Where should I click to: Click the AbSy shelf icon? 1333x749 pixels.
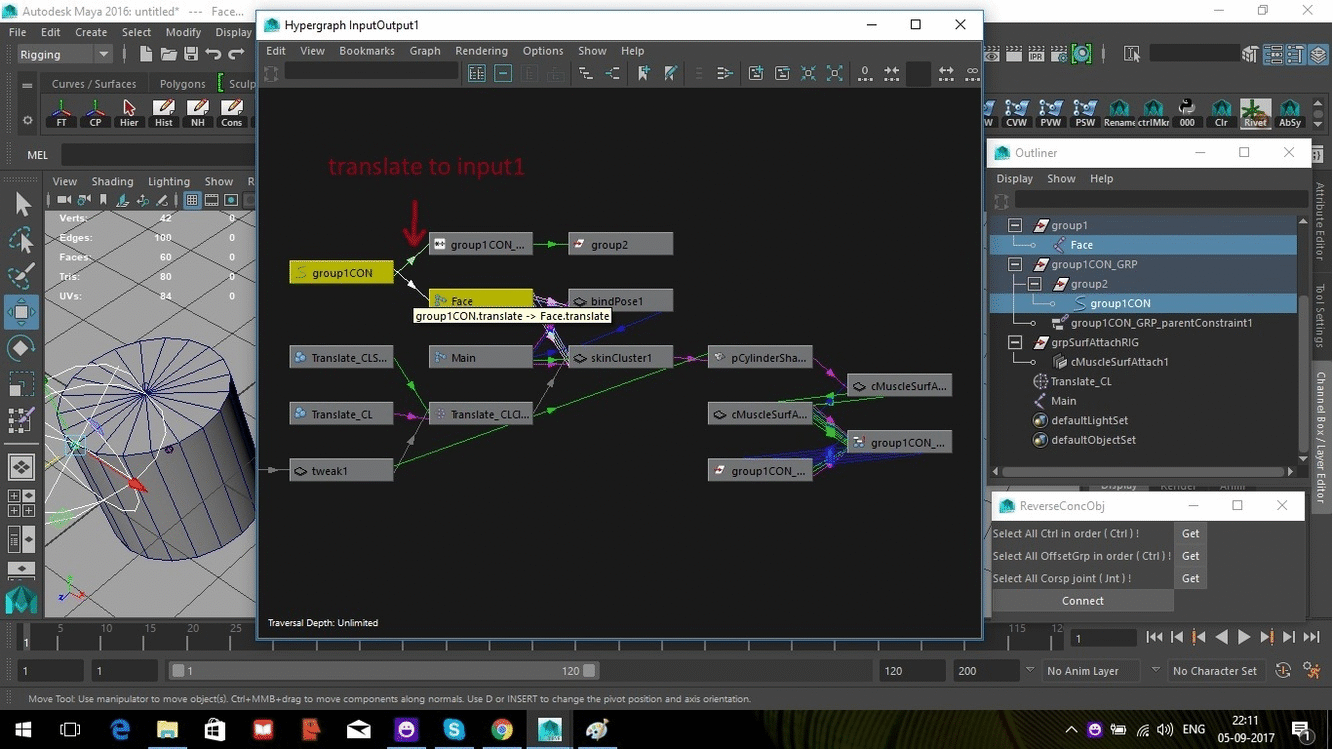point(1290,113)
